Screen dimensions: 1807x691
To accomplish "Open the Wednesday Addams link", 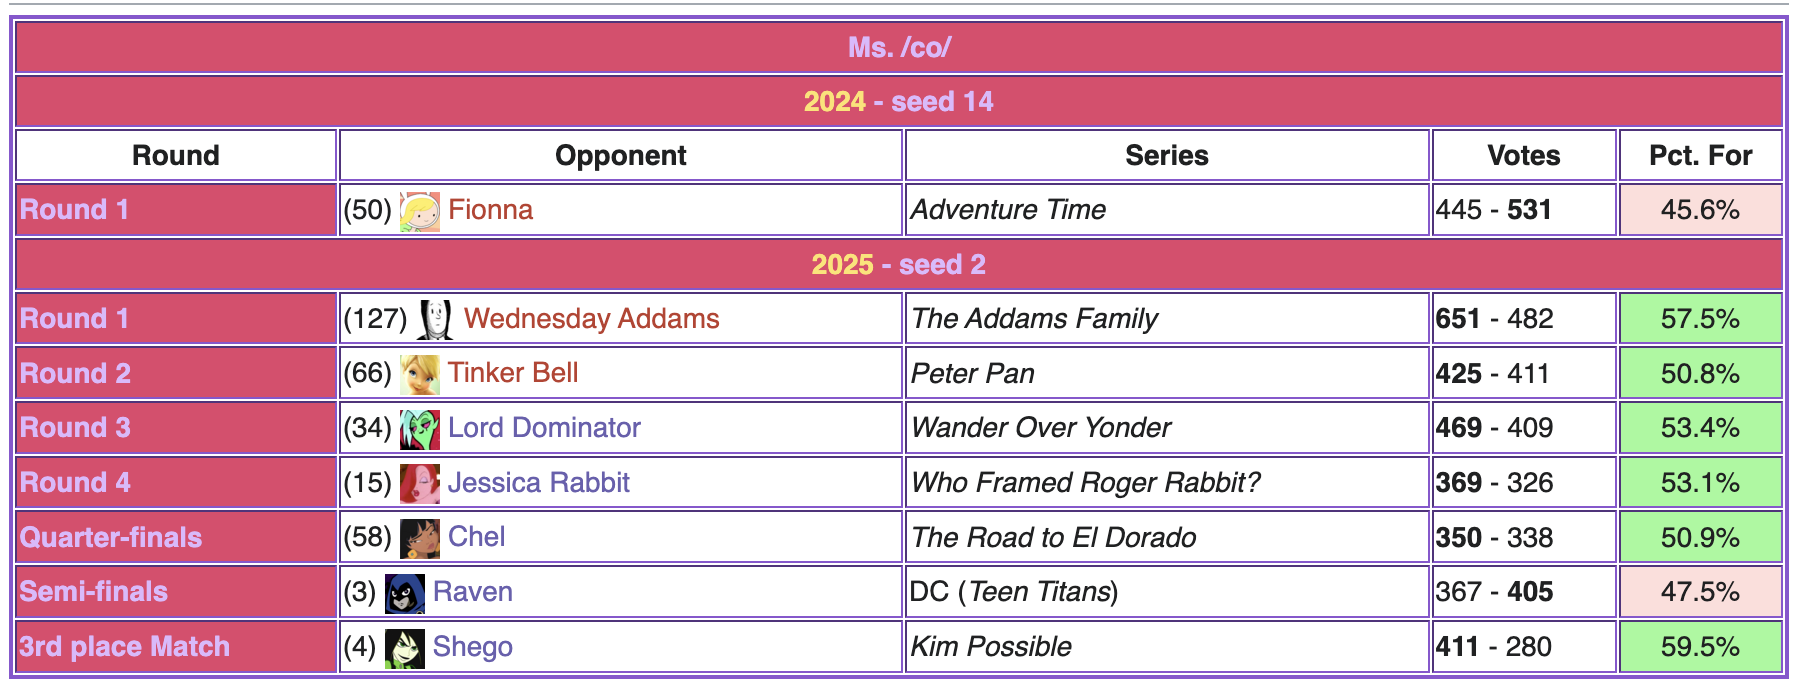I will pyautogui.click(x=591, y=319).
